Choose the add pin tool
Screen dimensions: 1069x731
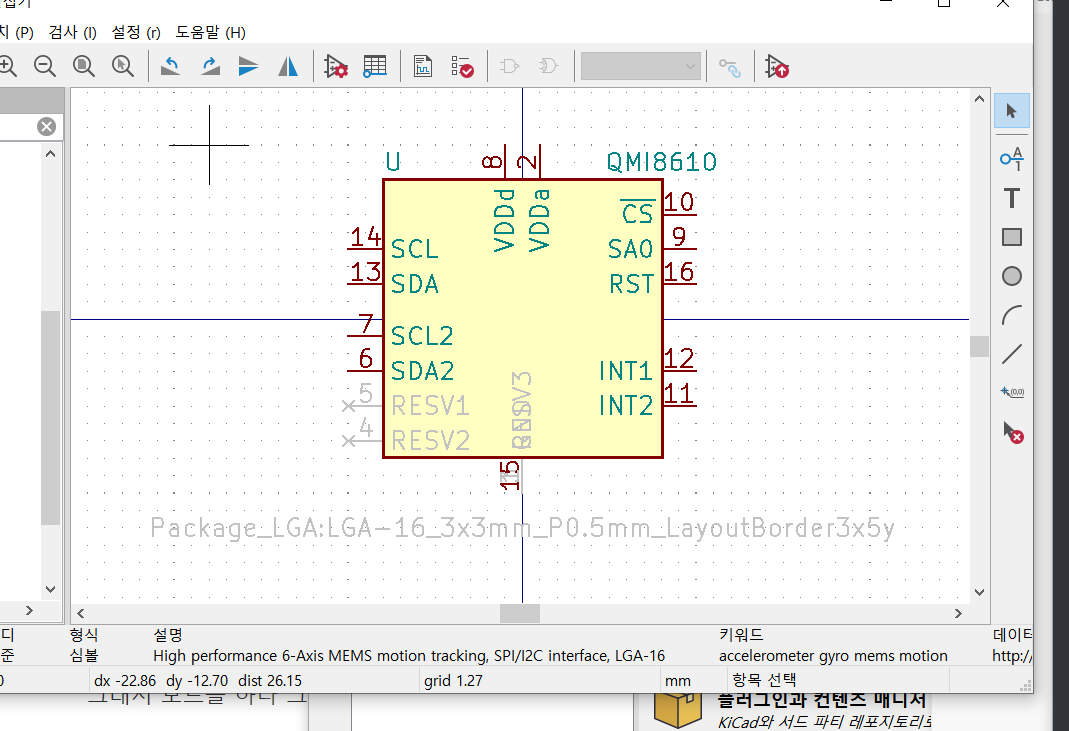1012,158
